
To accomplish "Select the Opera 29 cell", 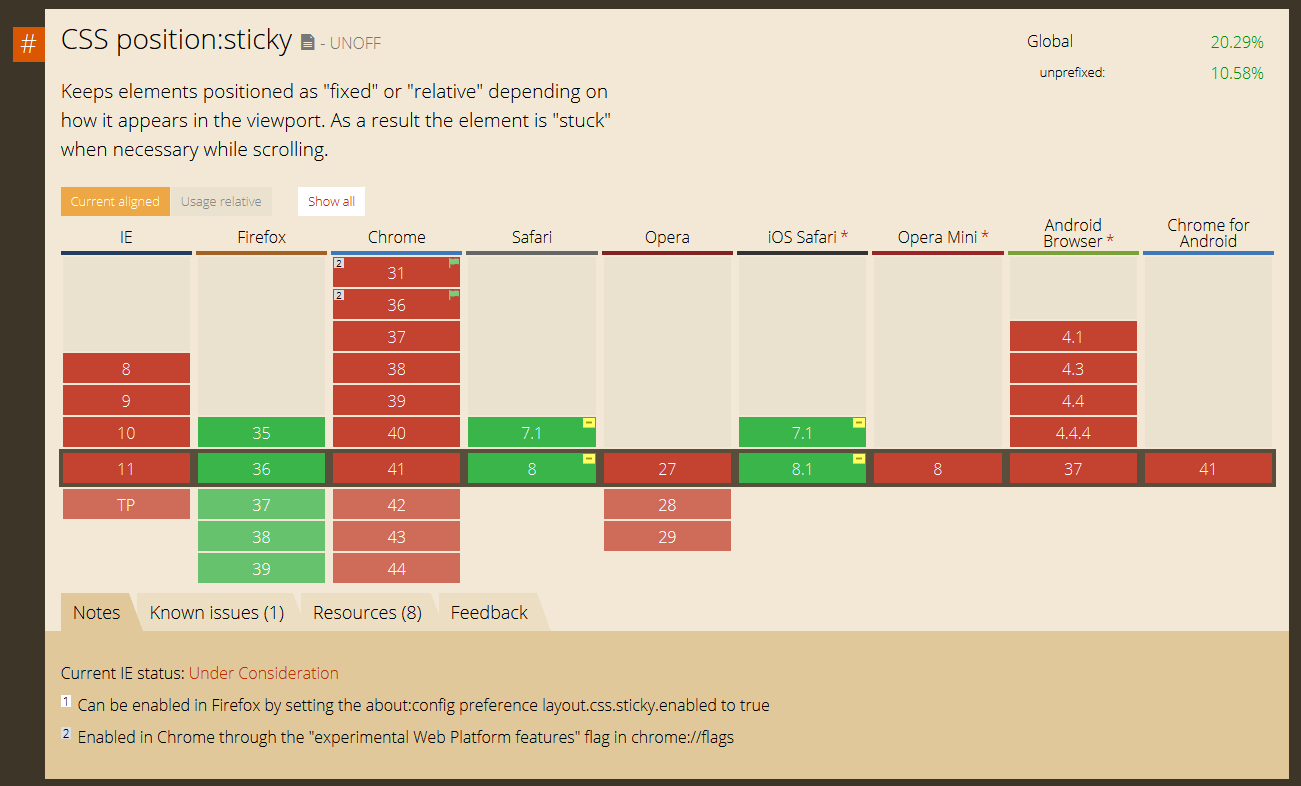I will [667, 537].
